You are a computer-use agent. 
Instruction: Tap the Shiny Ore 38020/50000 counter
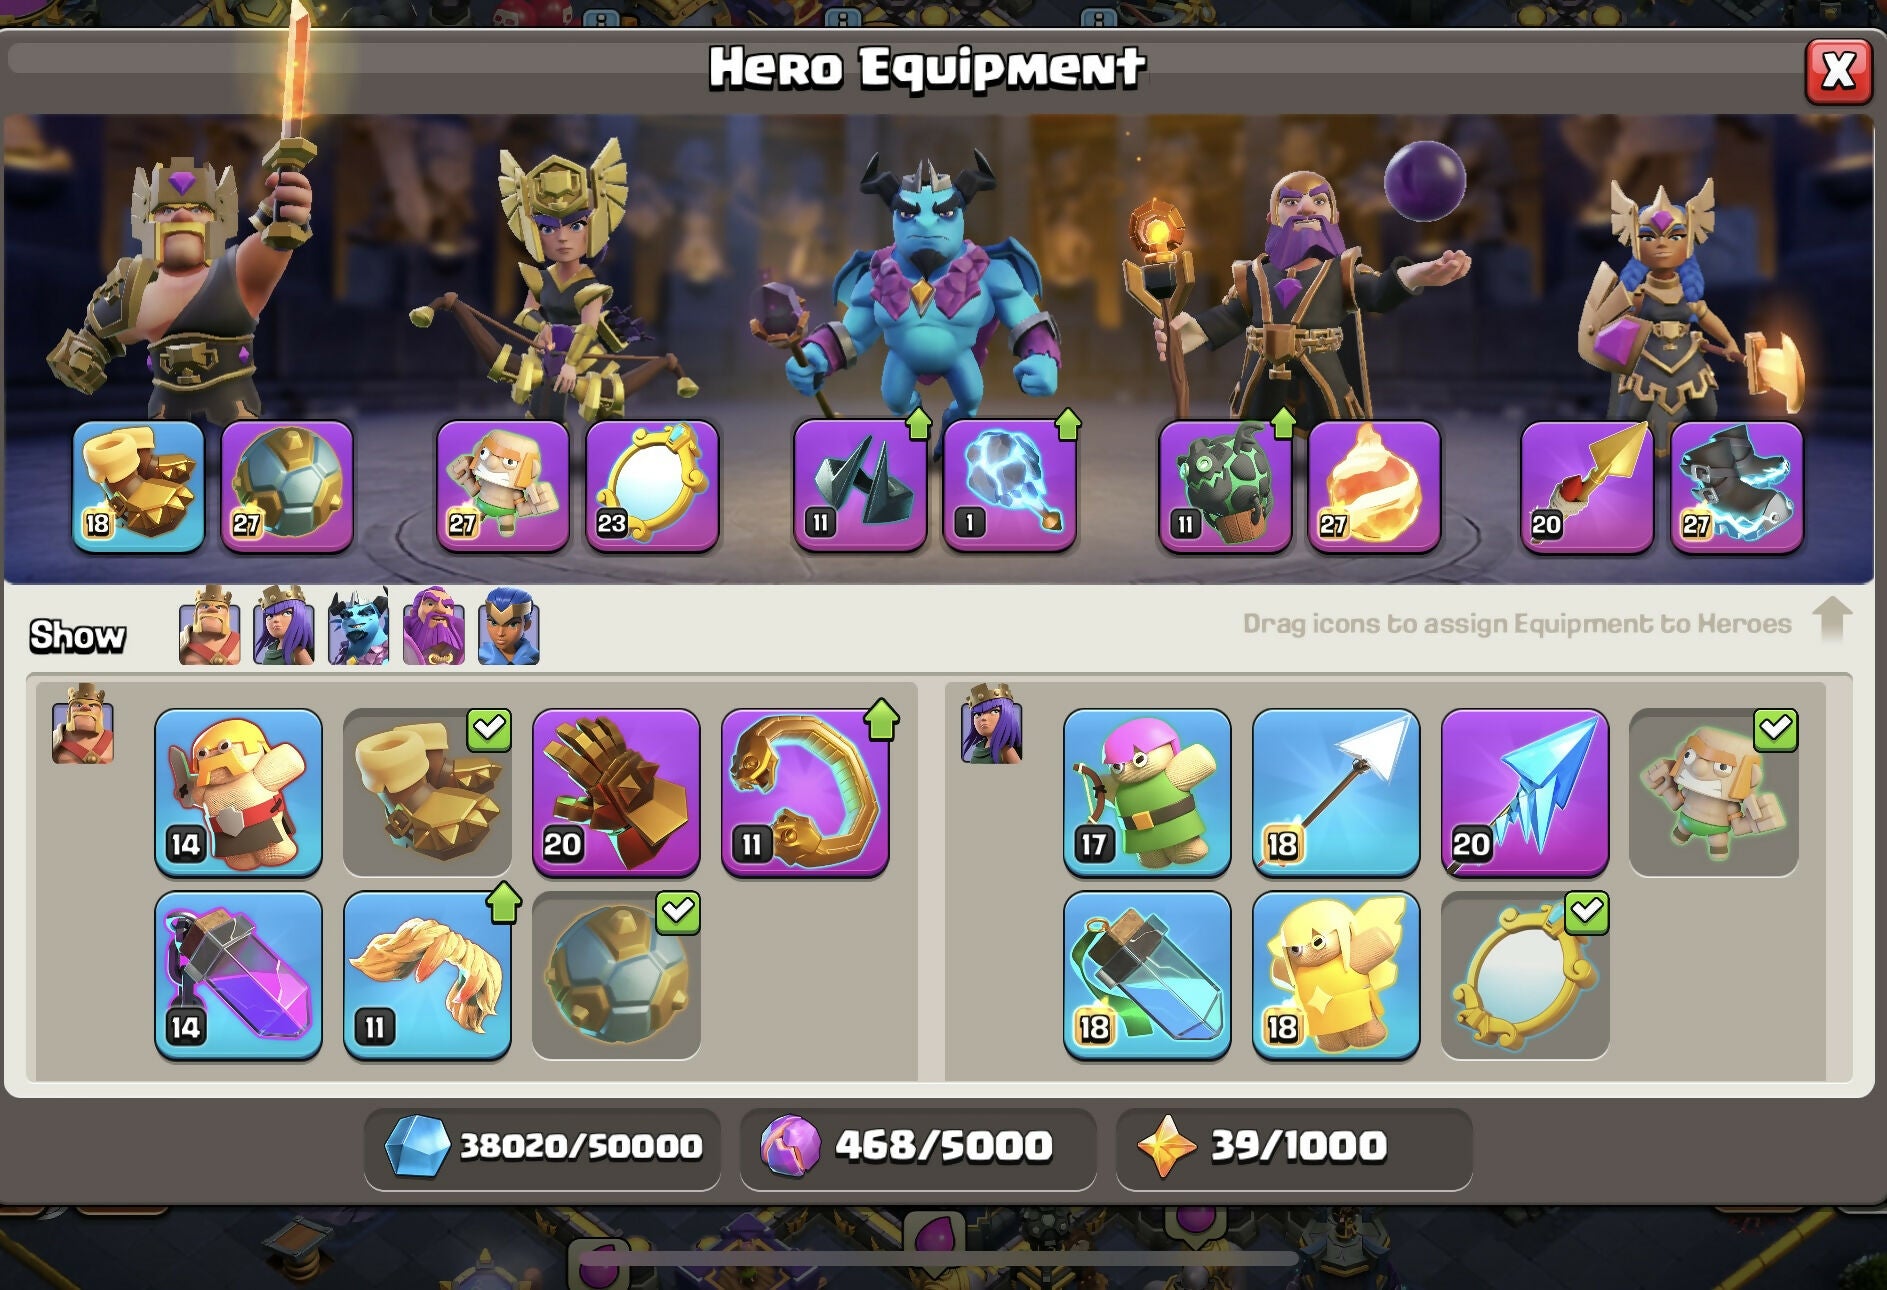pos(543,1147)
